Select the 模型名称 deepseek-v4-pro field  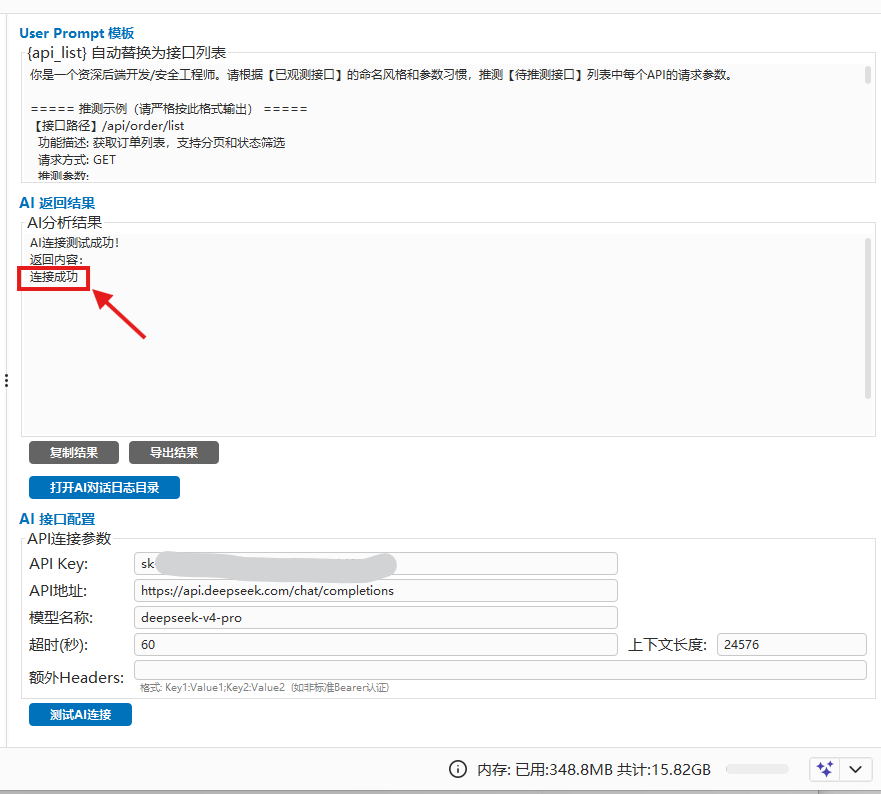click(x=375, y=618)
